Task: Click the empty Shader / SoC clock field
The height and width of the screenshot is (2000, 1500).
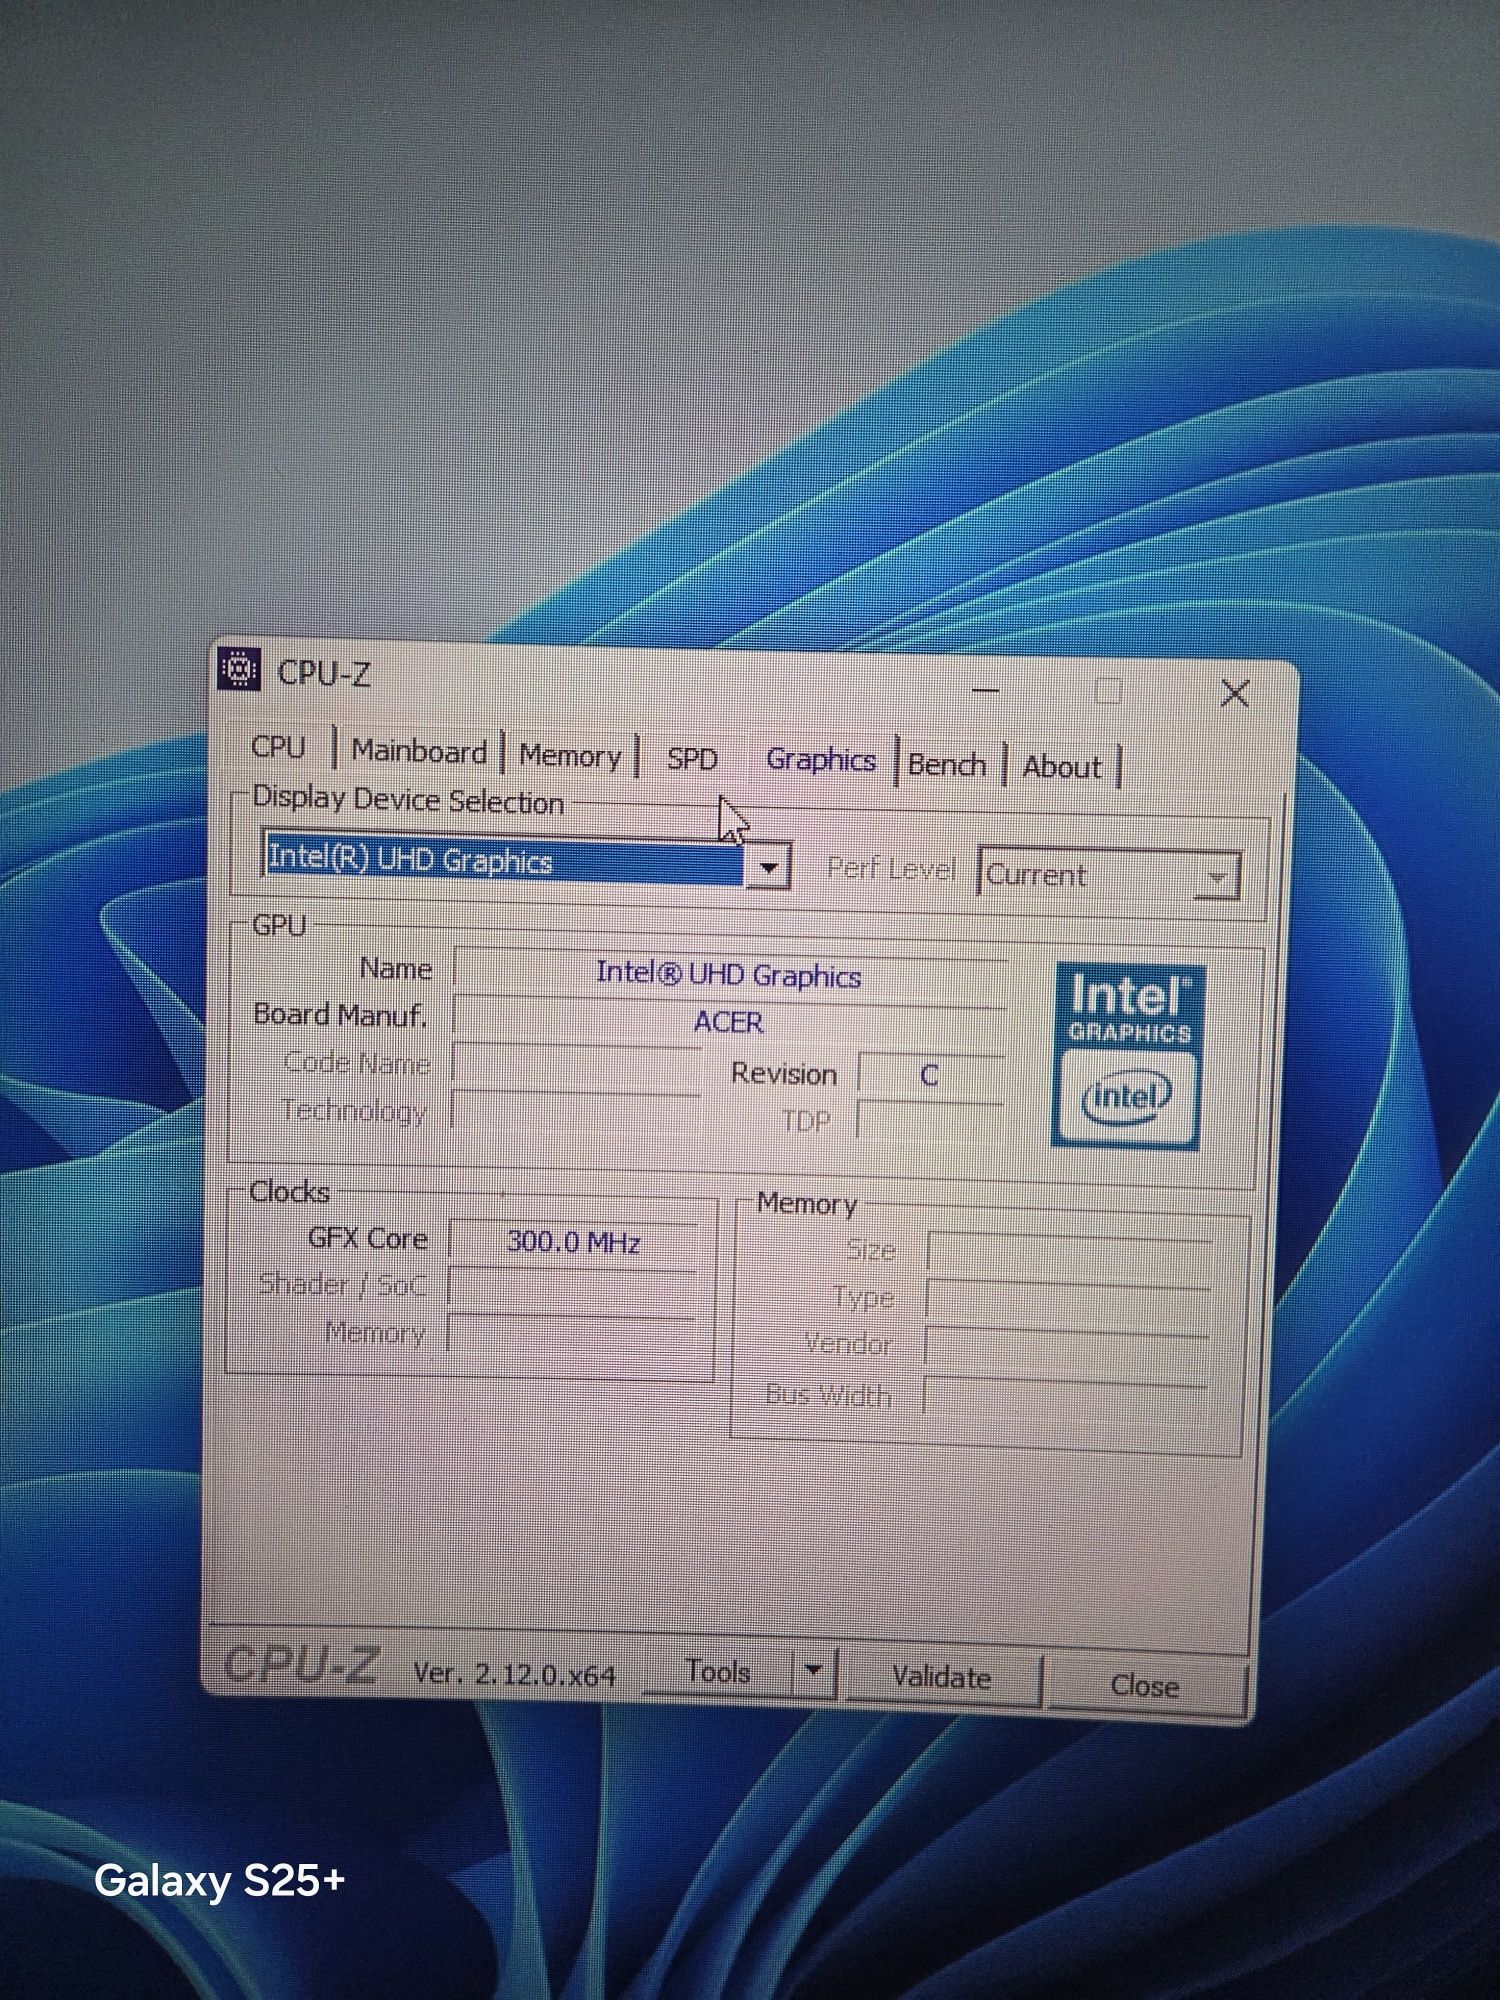Action: coord(573,1289)
